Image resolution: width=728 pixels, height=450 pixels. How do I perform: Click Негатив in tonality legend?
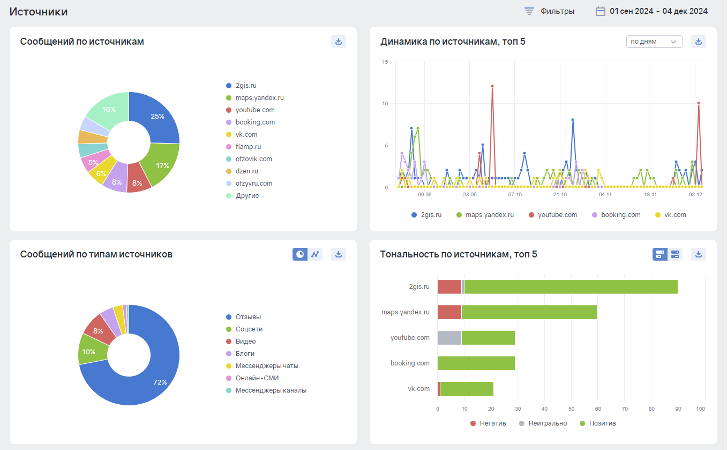[x=490, y=423]
